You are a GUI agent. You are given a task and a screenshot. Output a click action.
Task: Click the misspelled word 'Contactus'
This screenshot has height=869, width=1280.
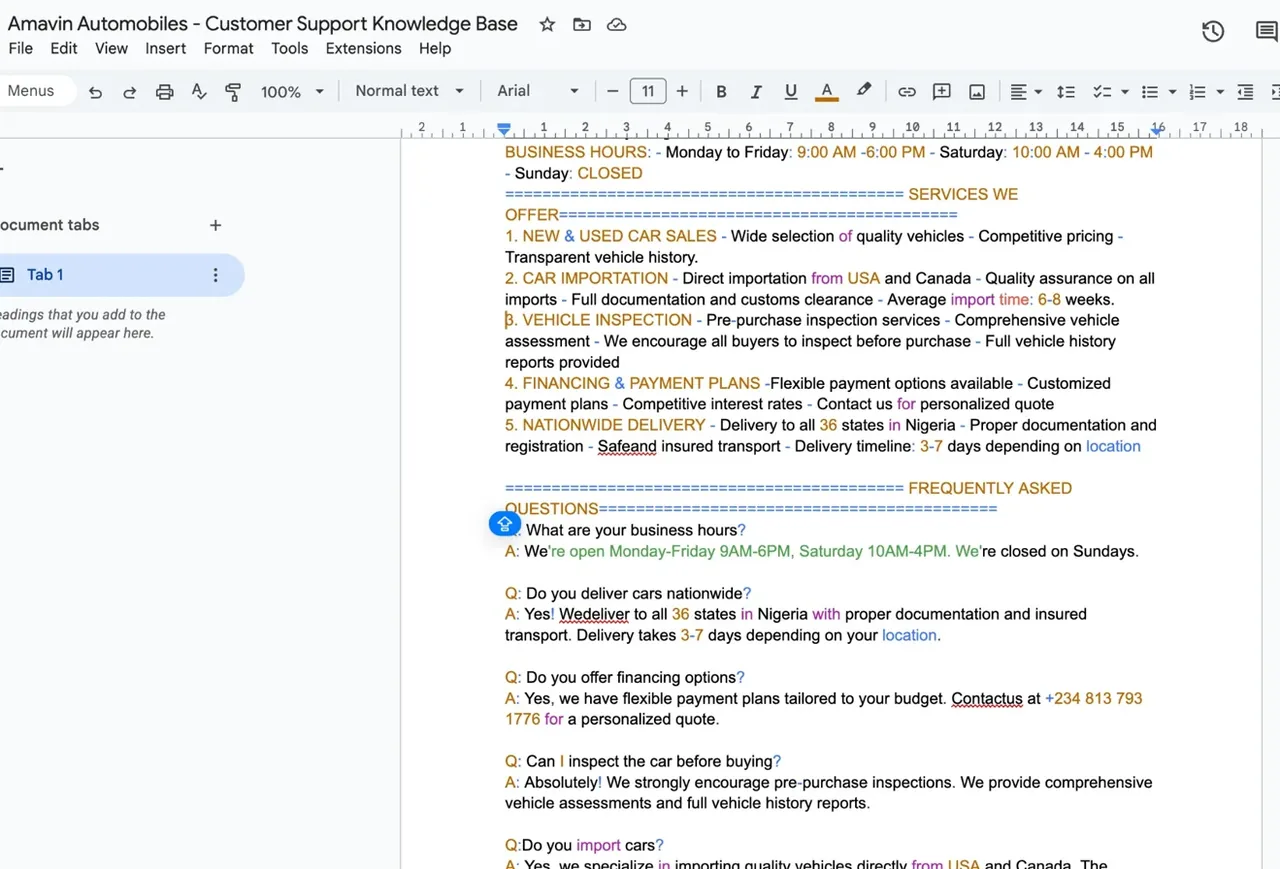987,698
